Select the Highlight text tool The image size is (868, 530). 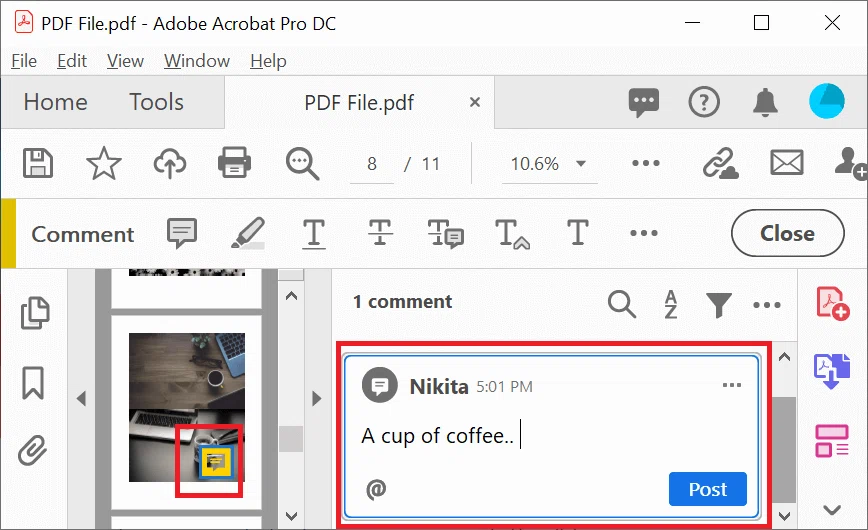(x=247, y=233)
